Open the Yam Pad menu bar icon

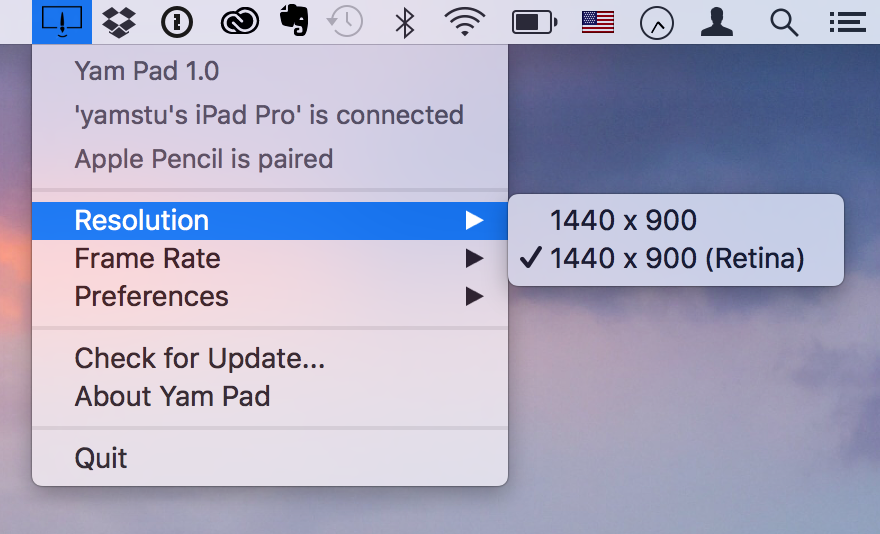point(62,22)
